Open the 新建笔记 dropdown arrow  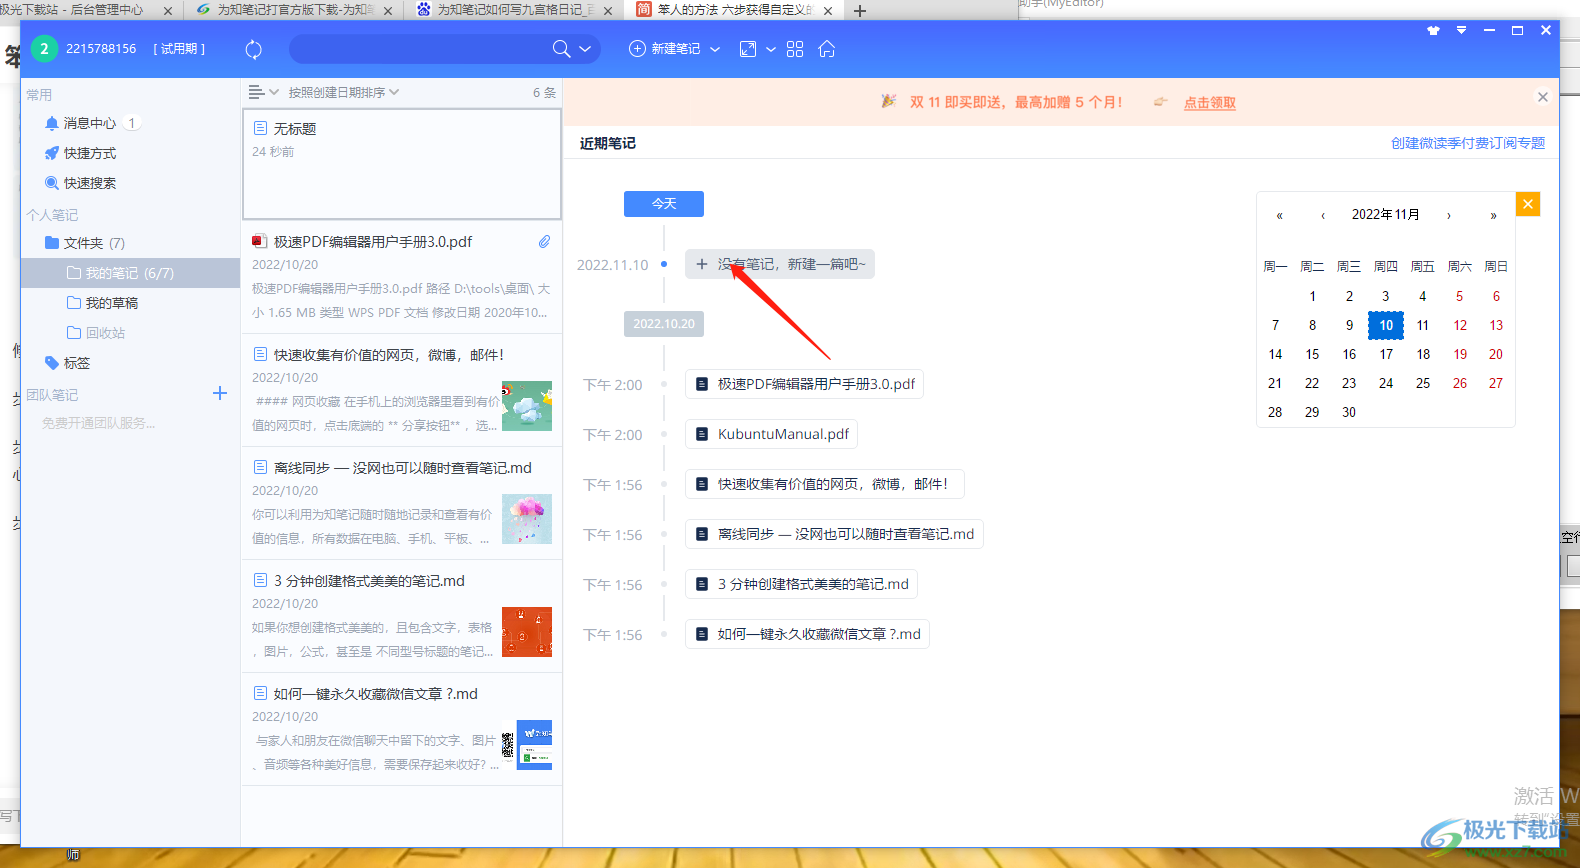click(715, 49)
